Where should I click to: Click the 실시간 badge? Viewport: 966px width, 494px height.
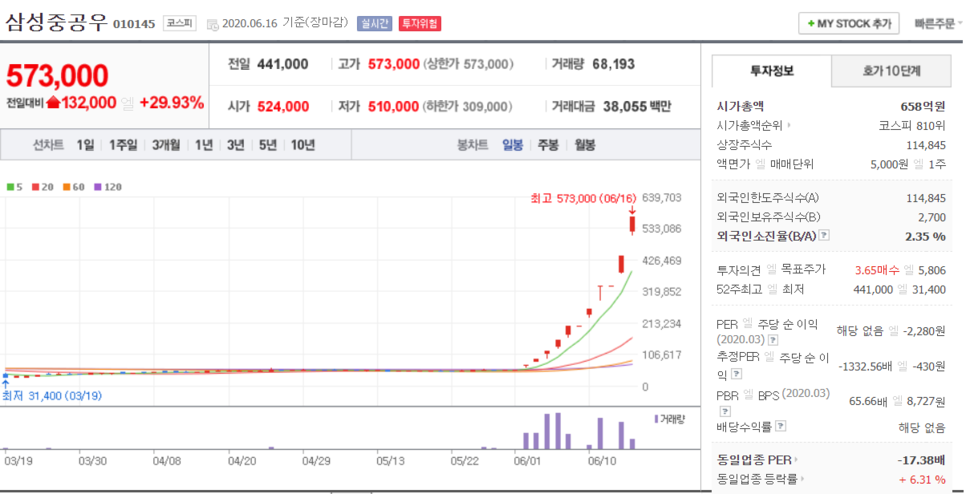point(375,23)
